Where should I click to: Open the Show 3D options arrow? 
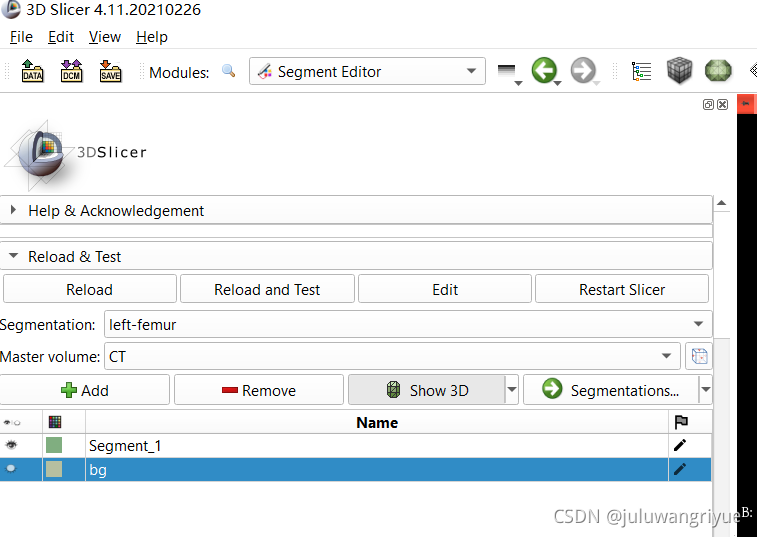pos(512,390)
